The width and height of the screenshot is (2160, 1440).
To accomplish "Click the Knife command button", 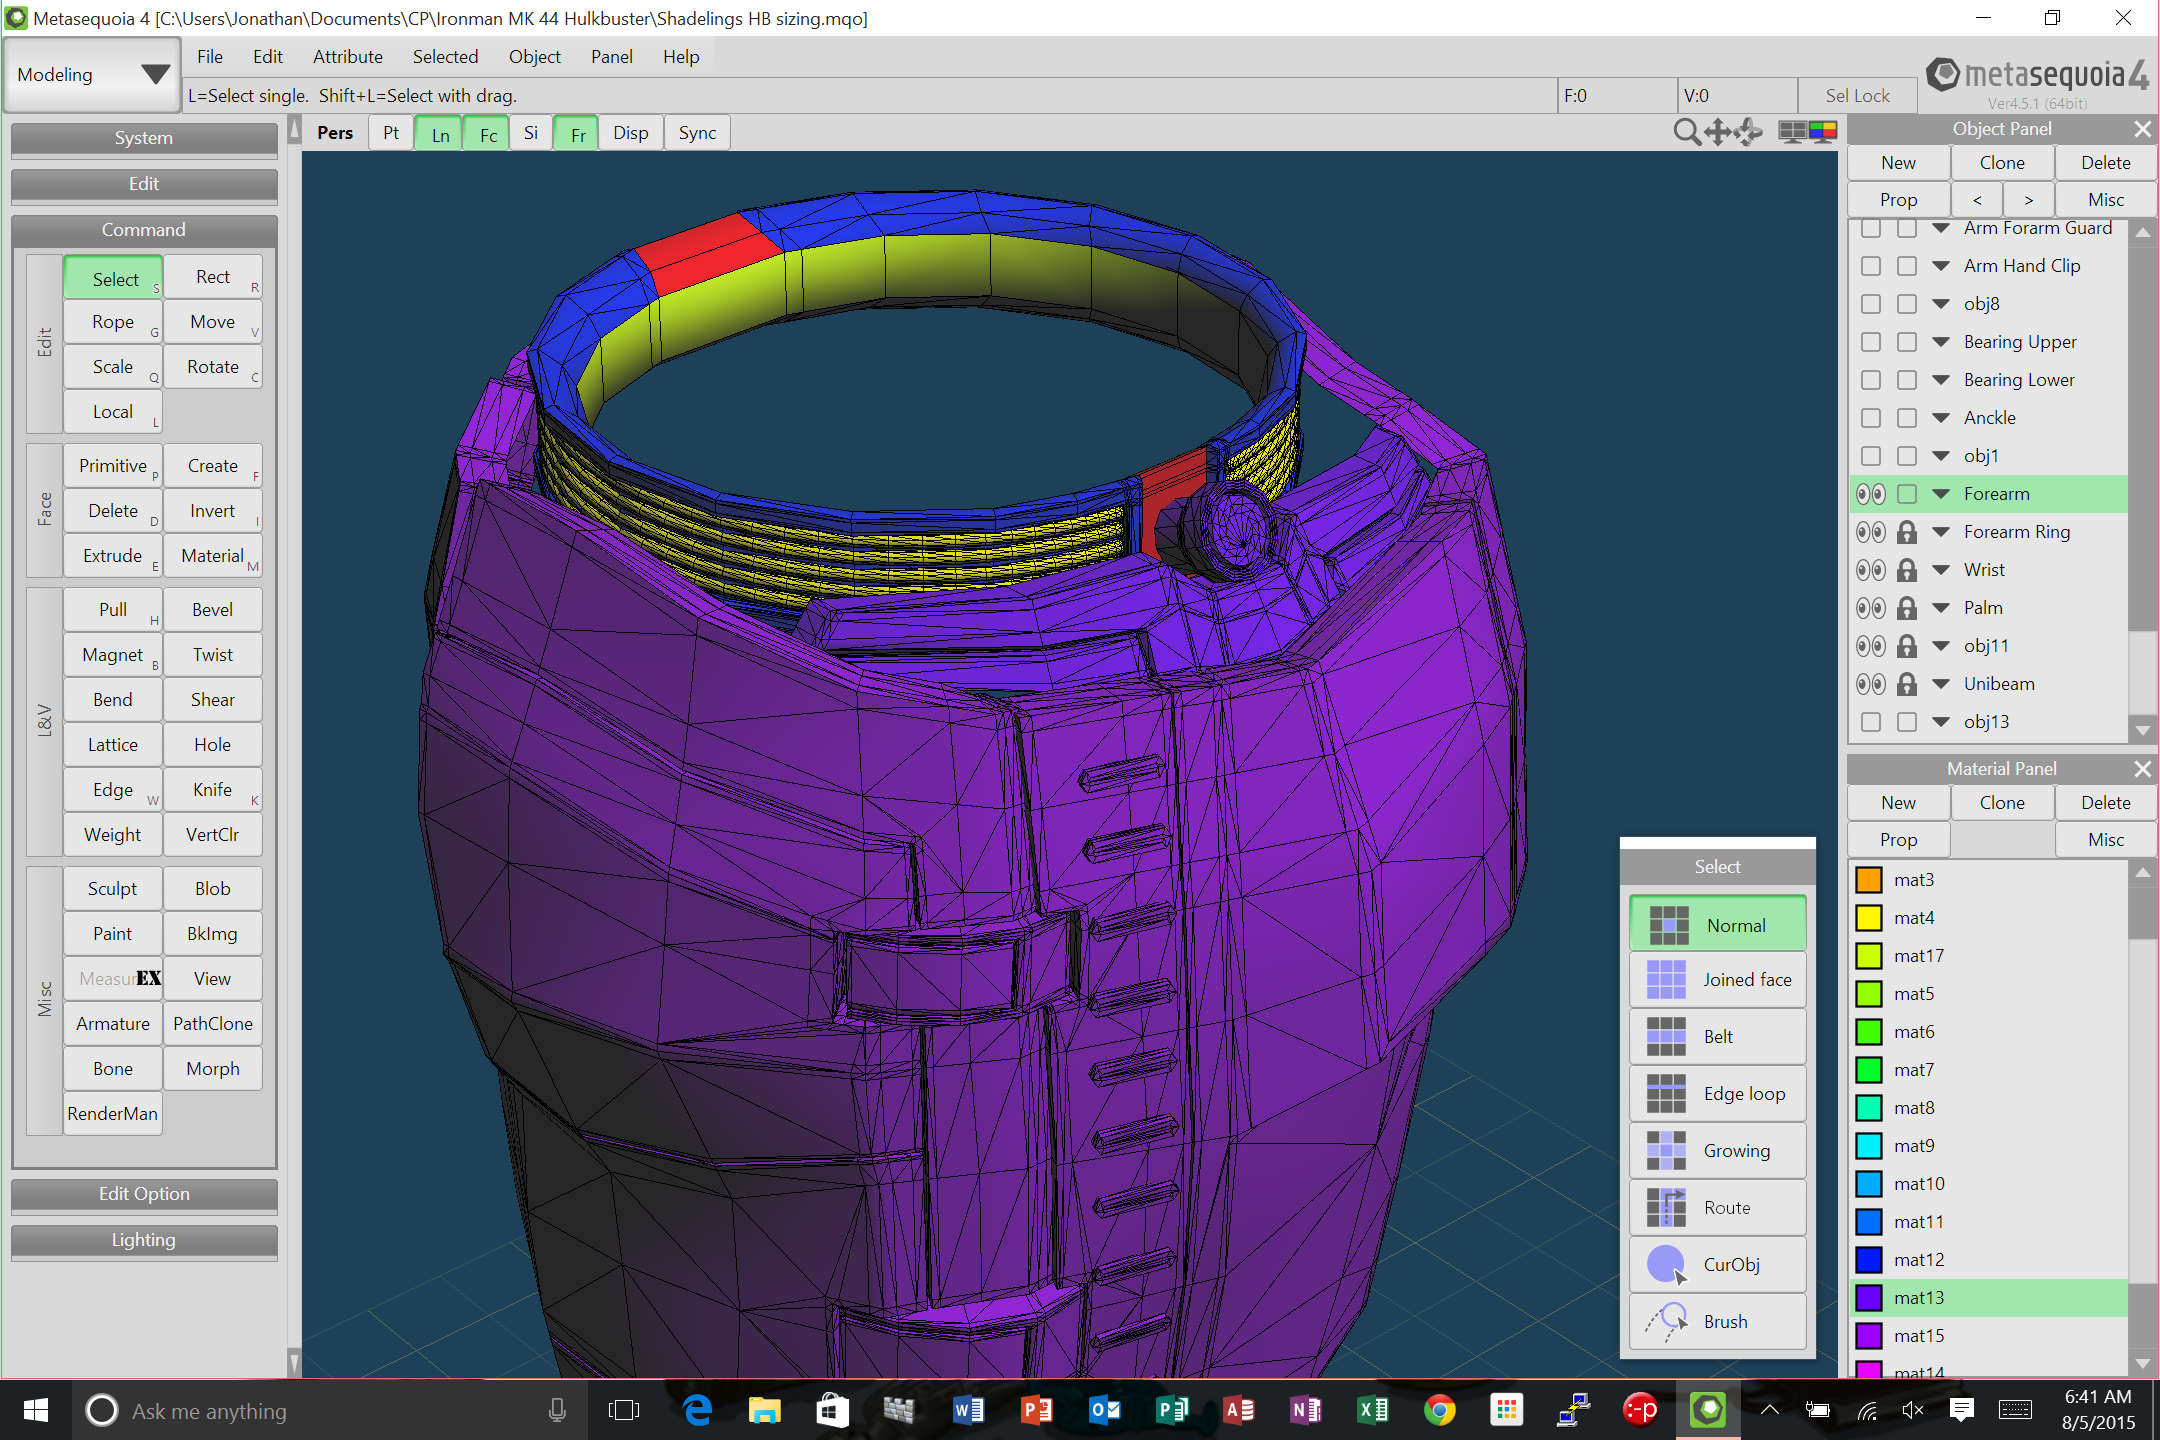I will tap(213, 790).
